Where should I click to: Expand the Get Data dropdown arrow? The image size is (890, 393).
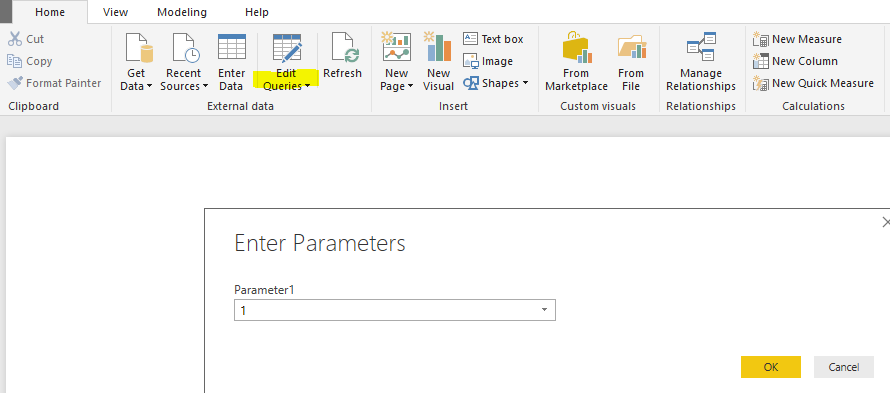(150, 87)
